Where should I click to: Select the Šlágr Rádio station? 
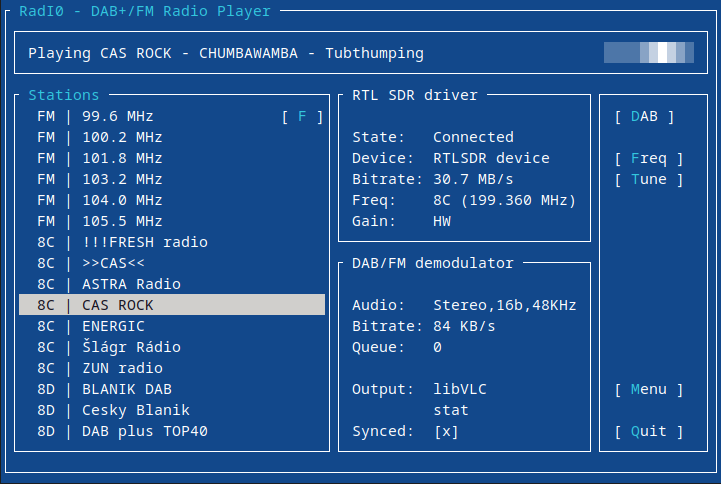172,347
